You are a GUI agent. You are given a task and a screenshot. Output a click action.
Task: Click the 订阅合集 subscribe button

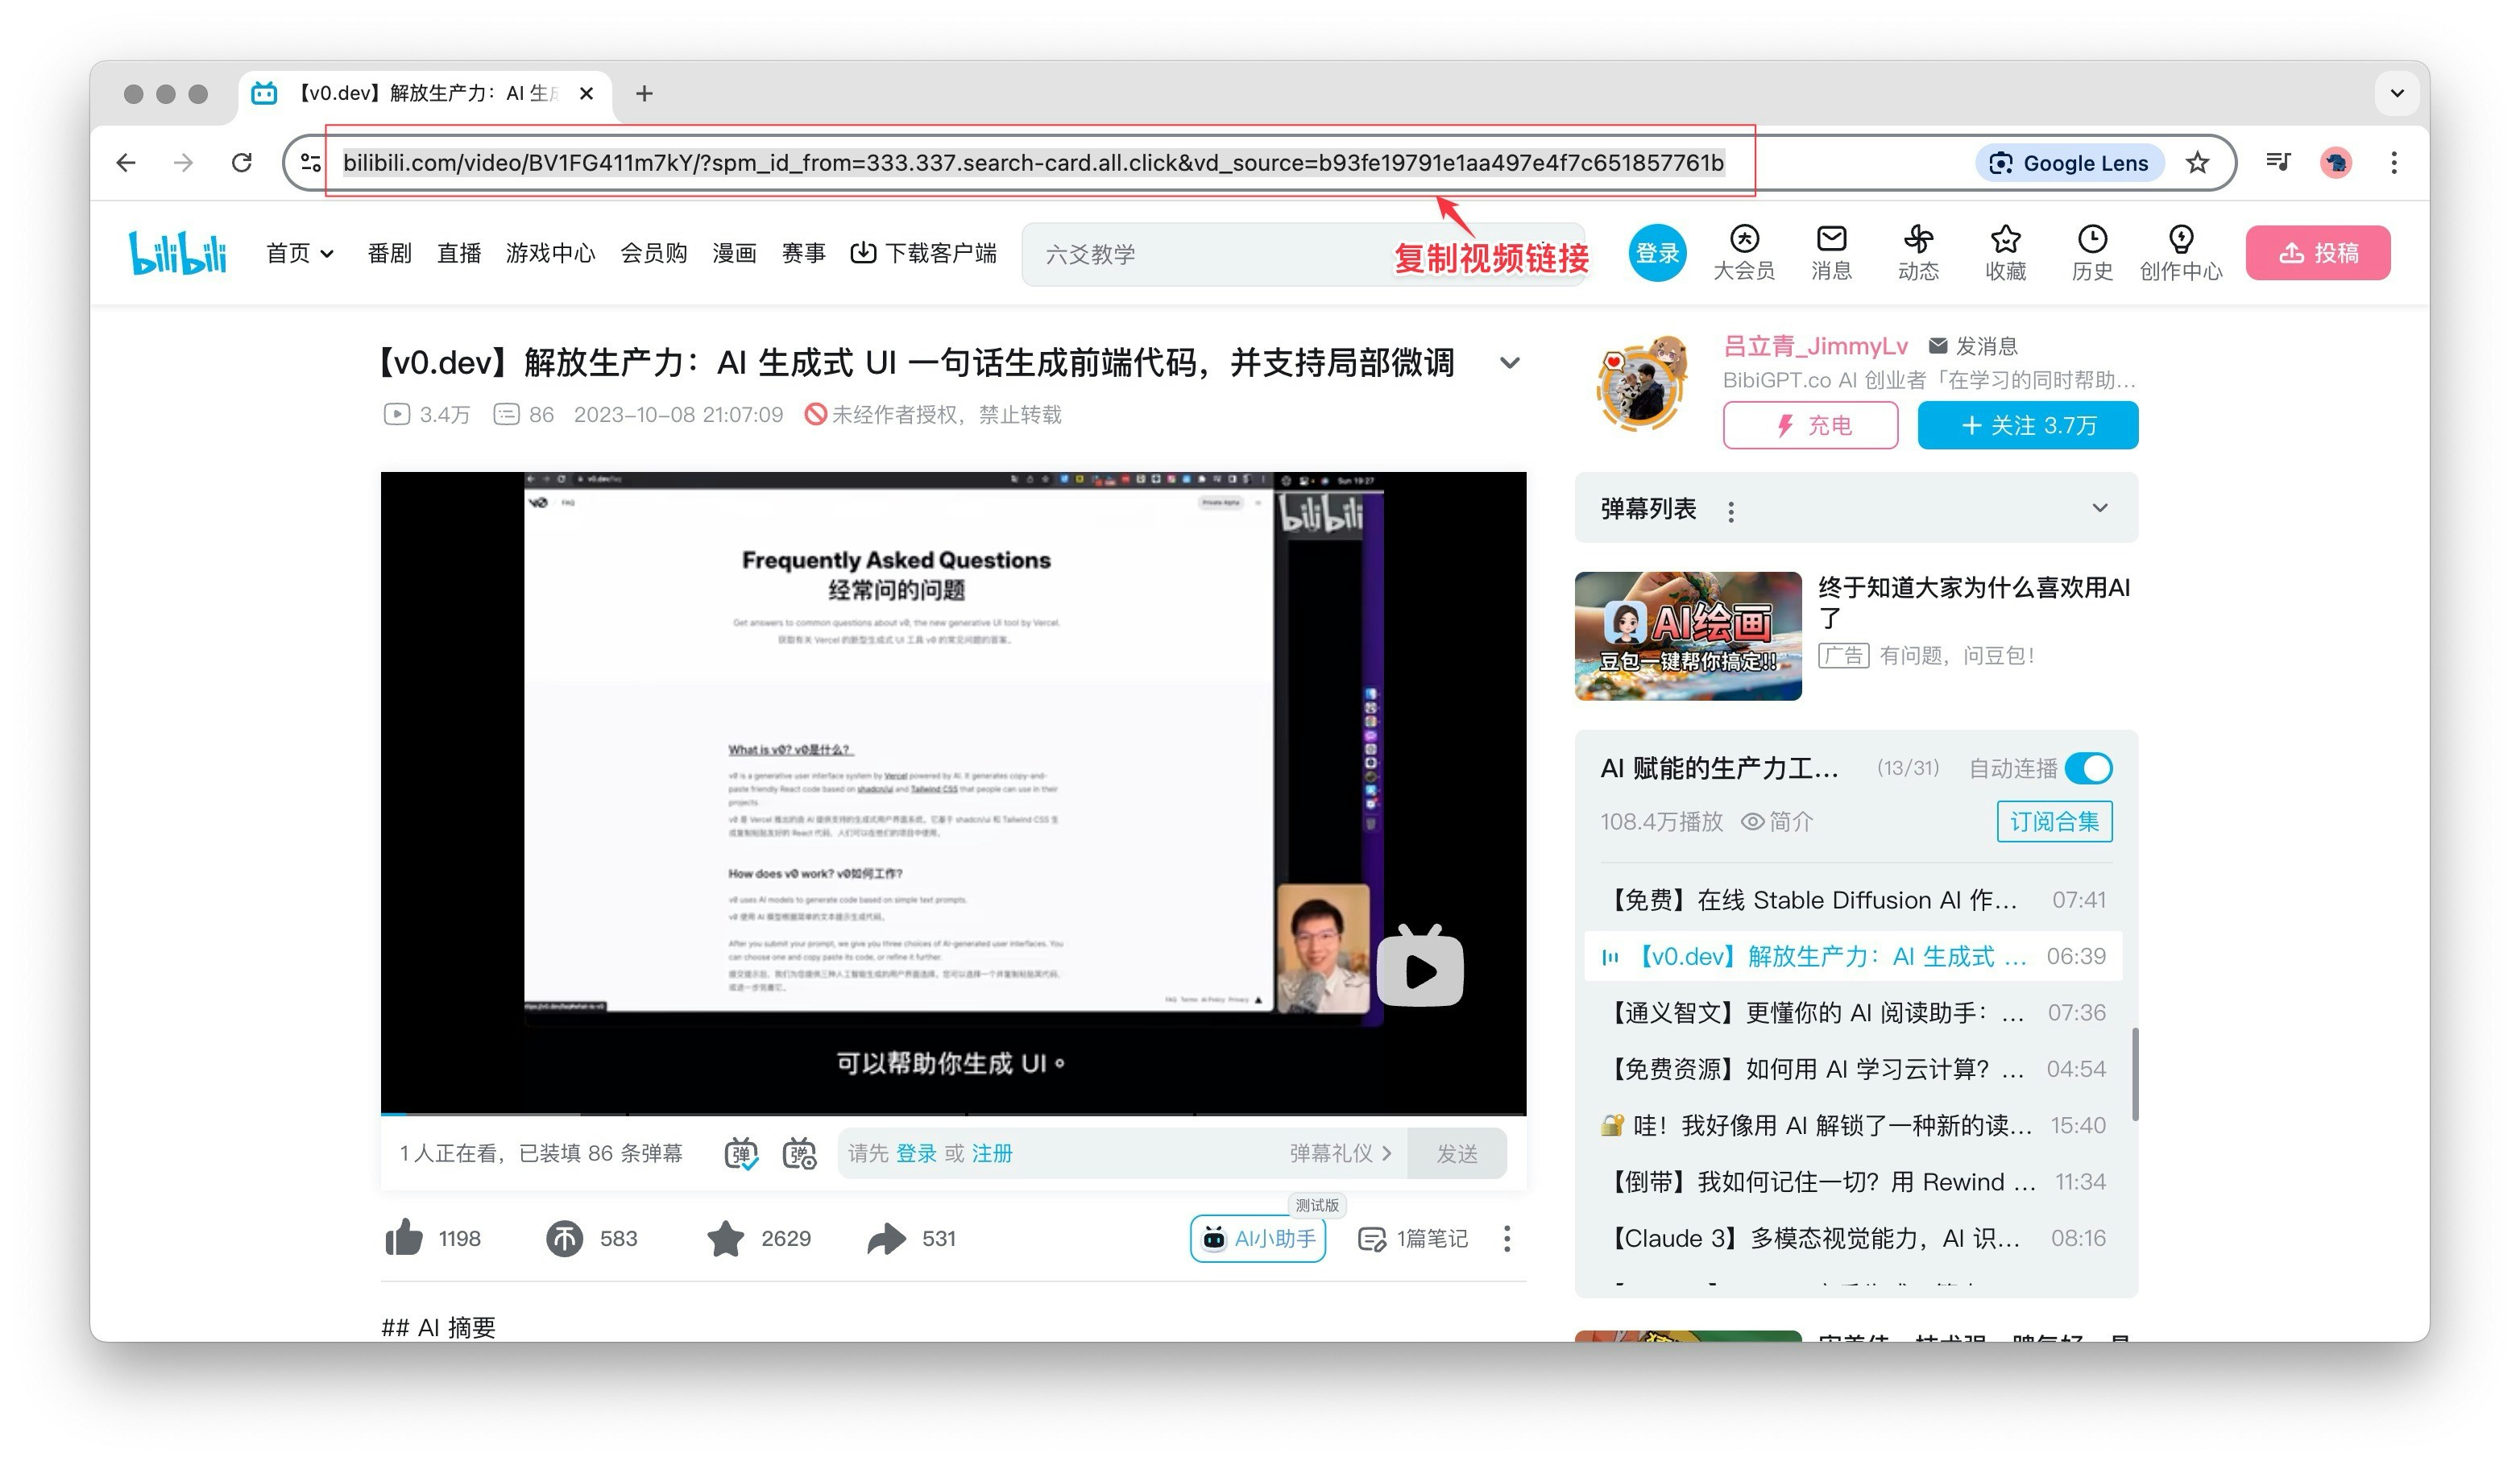[2054, 821]
